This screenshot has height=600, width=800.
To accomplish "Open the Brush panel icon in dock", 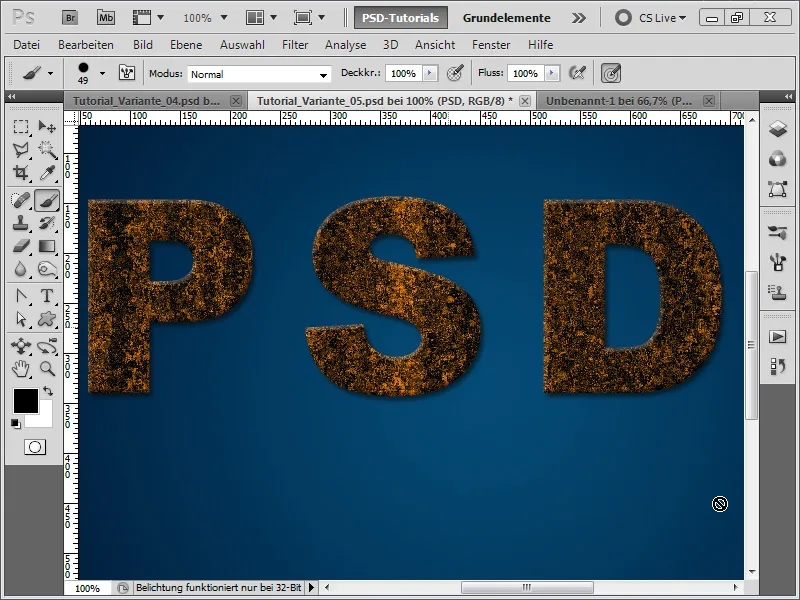I will pyautogui.click(x=778, y=262).
